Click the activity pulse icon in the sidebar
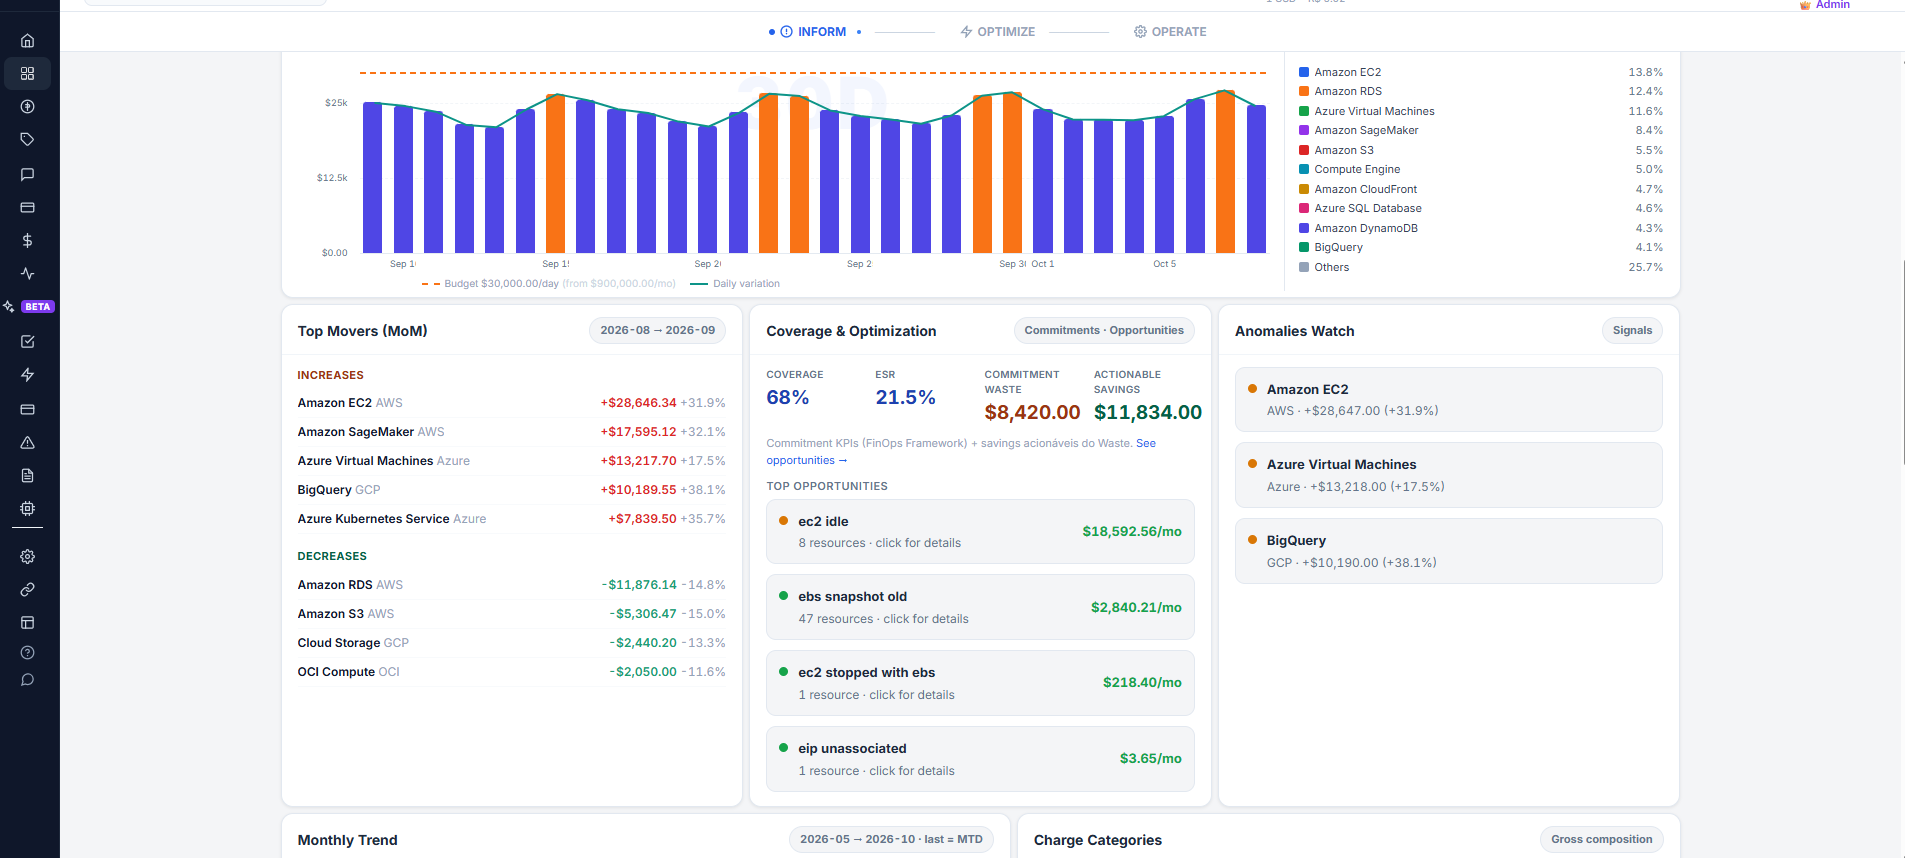Screen dimensions: 1905x858 tap(27, 274)
